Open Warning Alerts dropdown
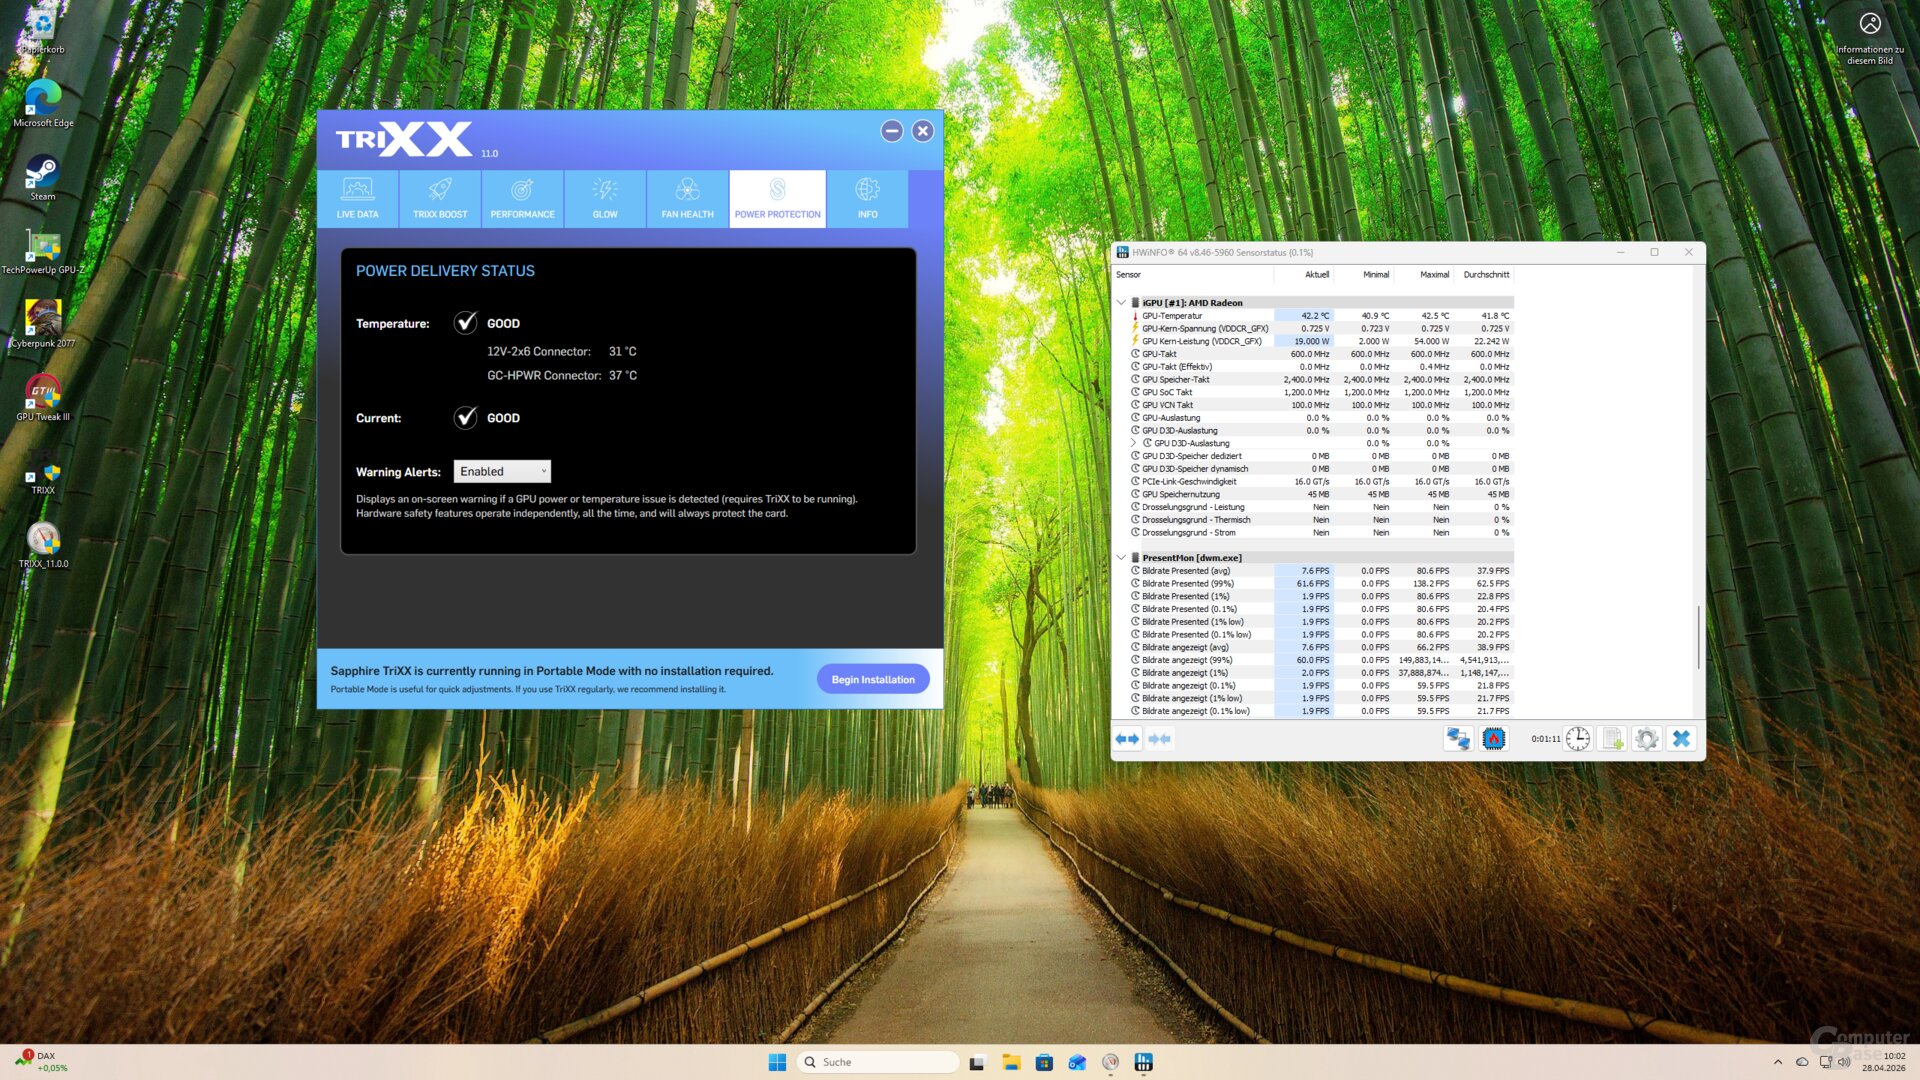Screen dimensions: 1920x1080 [502, 471]
